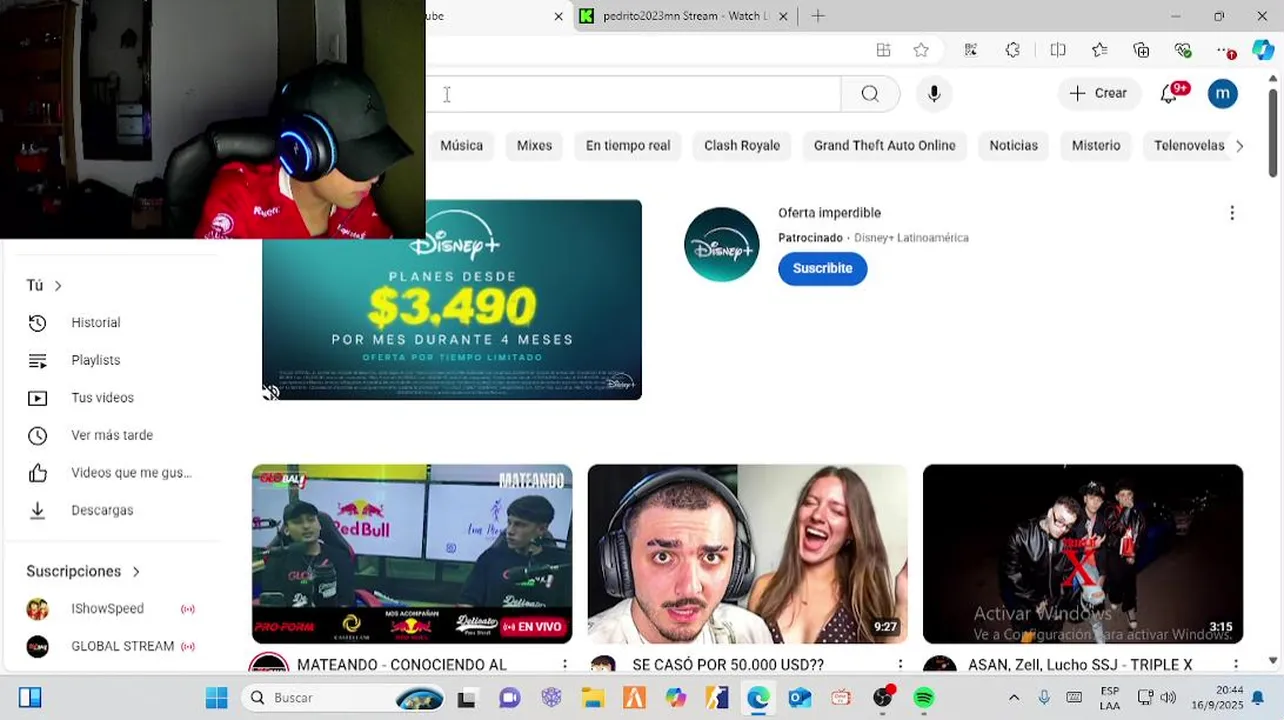
Task: Open Widgets panel in taskbar corner
Action: pos(30,698)
